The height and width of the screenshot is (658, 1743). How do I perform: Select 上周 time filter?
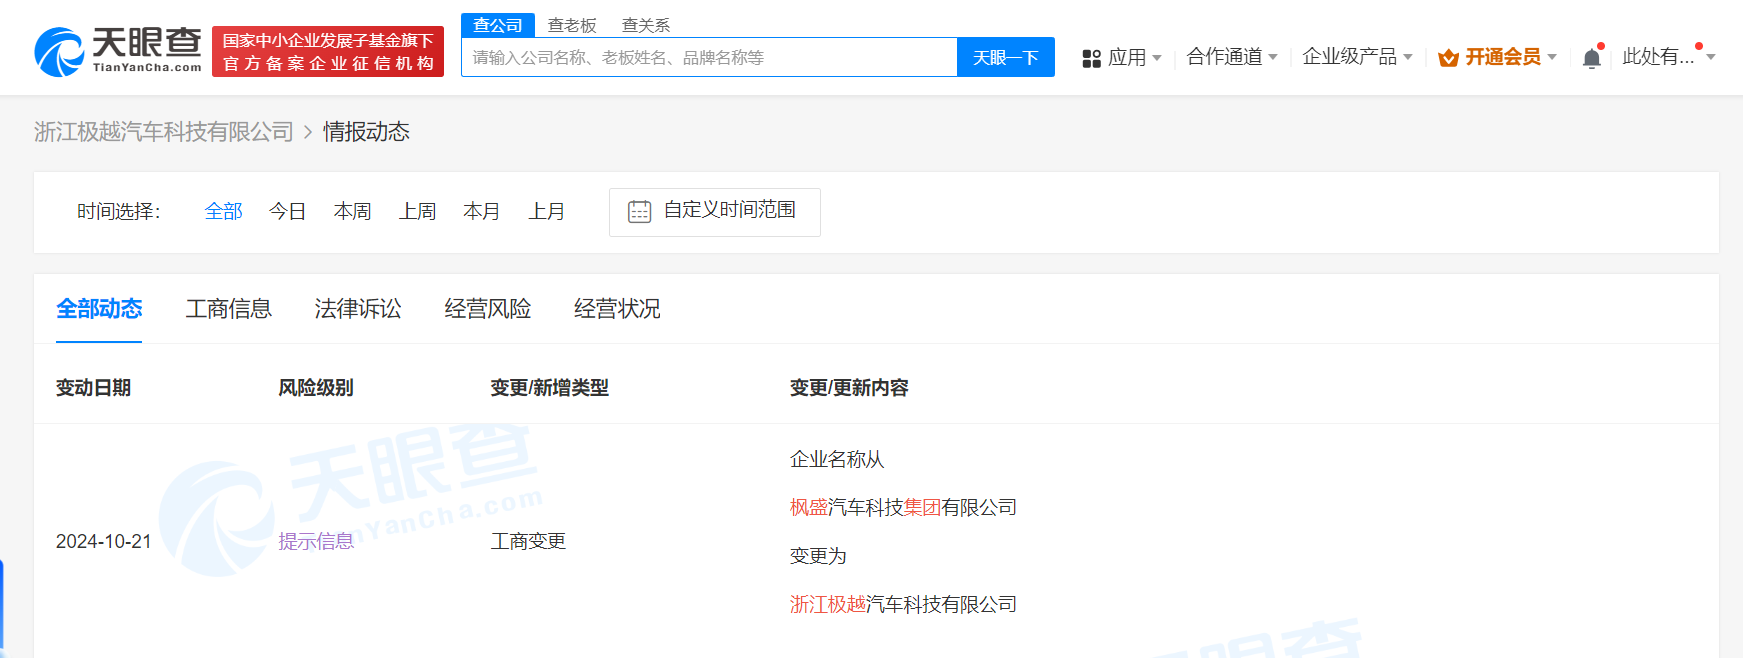tap(417, 211)
